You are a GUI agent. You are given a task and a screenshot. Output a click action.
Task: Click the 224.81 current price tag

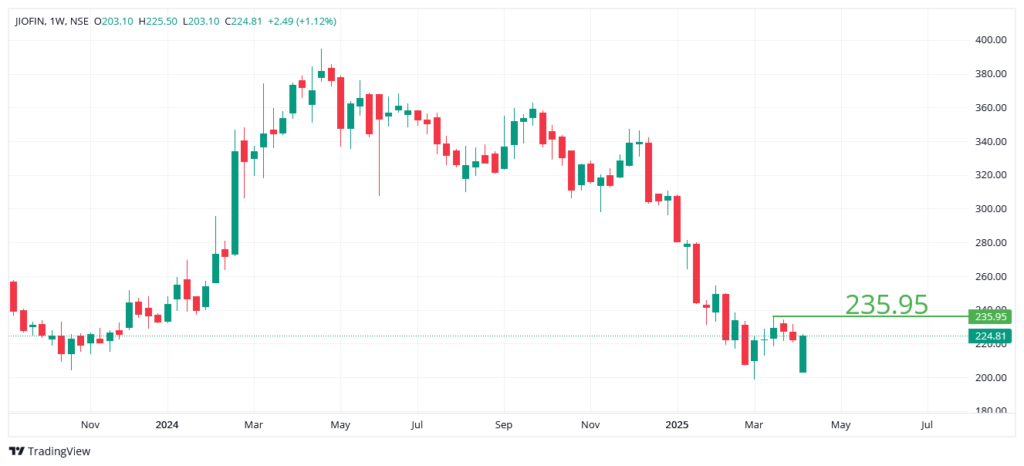[988, 336]
